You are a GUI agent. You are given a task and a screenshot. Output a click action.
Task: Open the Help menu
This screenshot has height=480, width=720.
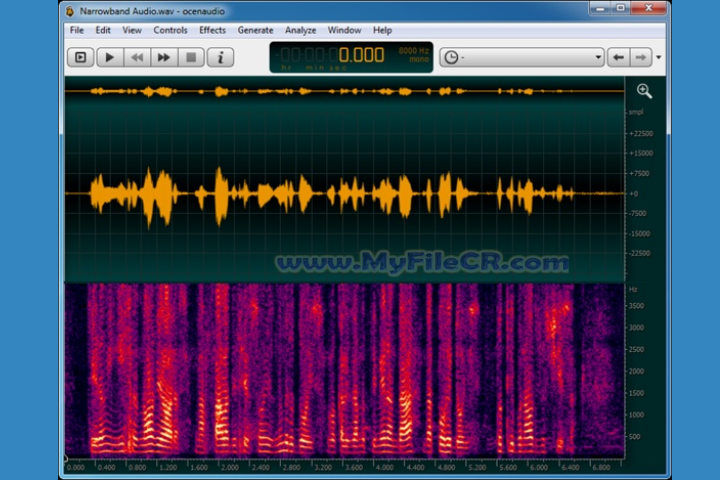pyautogui.click(x=382, y=30)
